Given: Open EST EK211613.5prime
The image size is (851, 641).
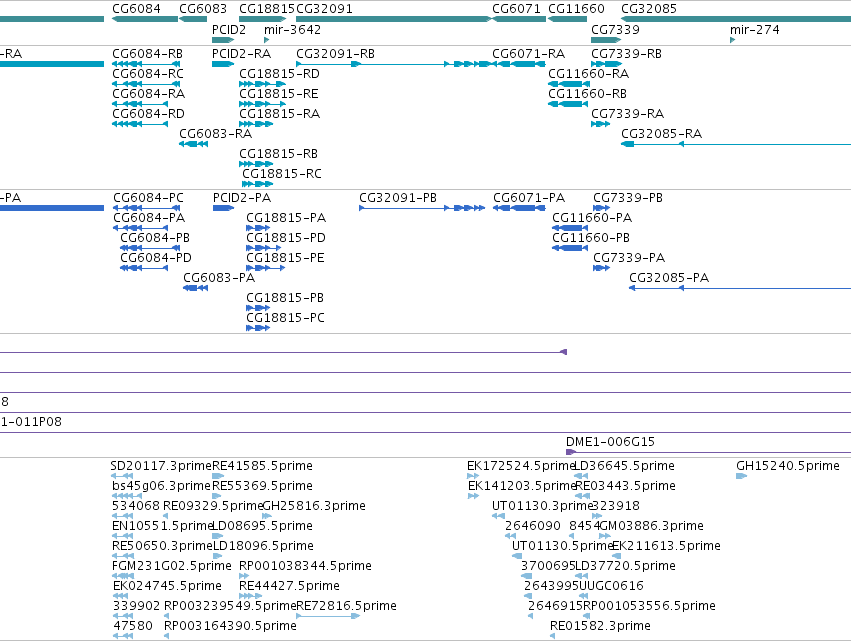Looking at the screenshot, I should pyautogui.click(x=666, y=546).
